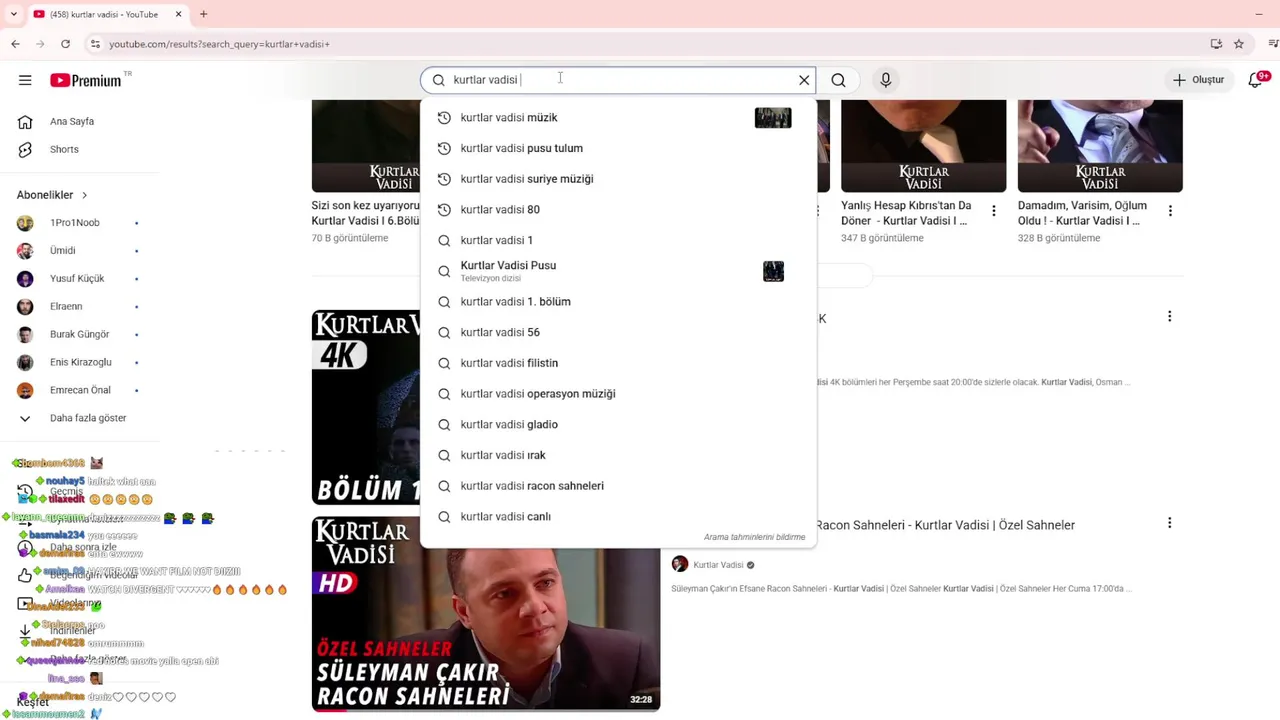Go back with browser back arrow

(15, 44)
